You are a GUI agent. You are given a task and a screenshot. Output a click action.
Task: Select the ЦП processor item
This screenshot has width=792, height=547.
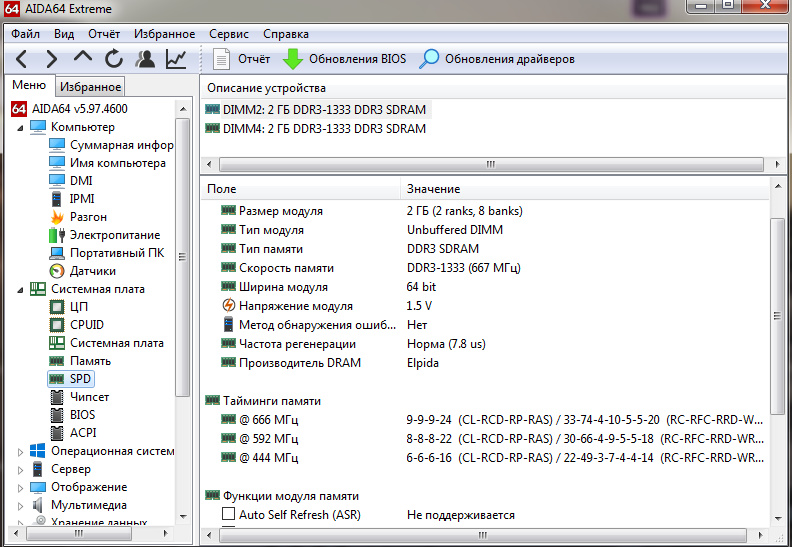pos(79,307)
